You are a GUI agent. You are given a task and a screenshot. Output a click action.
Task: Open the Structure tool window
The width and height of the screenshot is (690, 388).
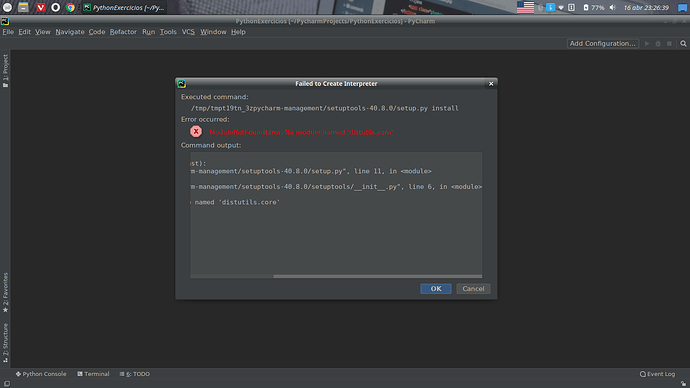5,343
